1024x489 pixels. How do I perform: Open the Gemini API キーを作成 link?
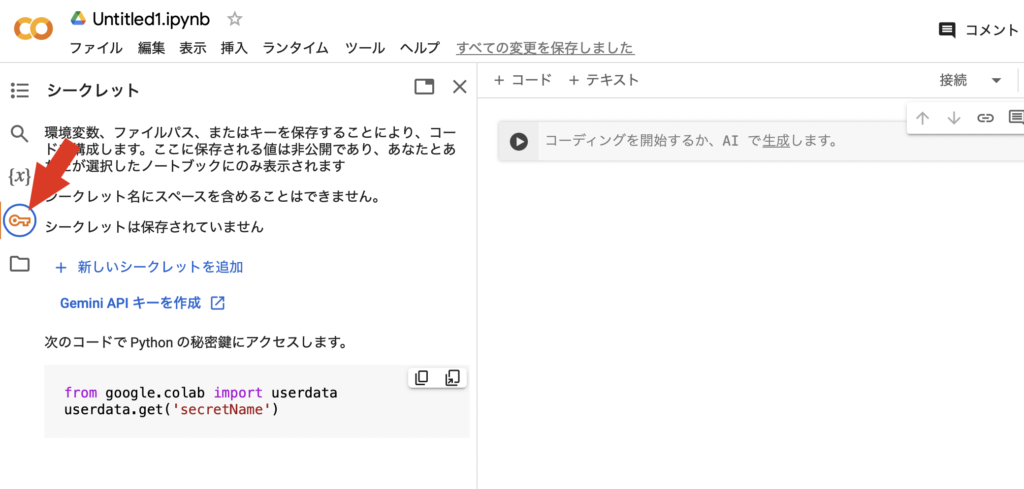click(x=141, y=303)
